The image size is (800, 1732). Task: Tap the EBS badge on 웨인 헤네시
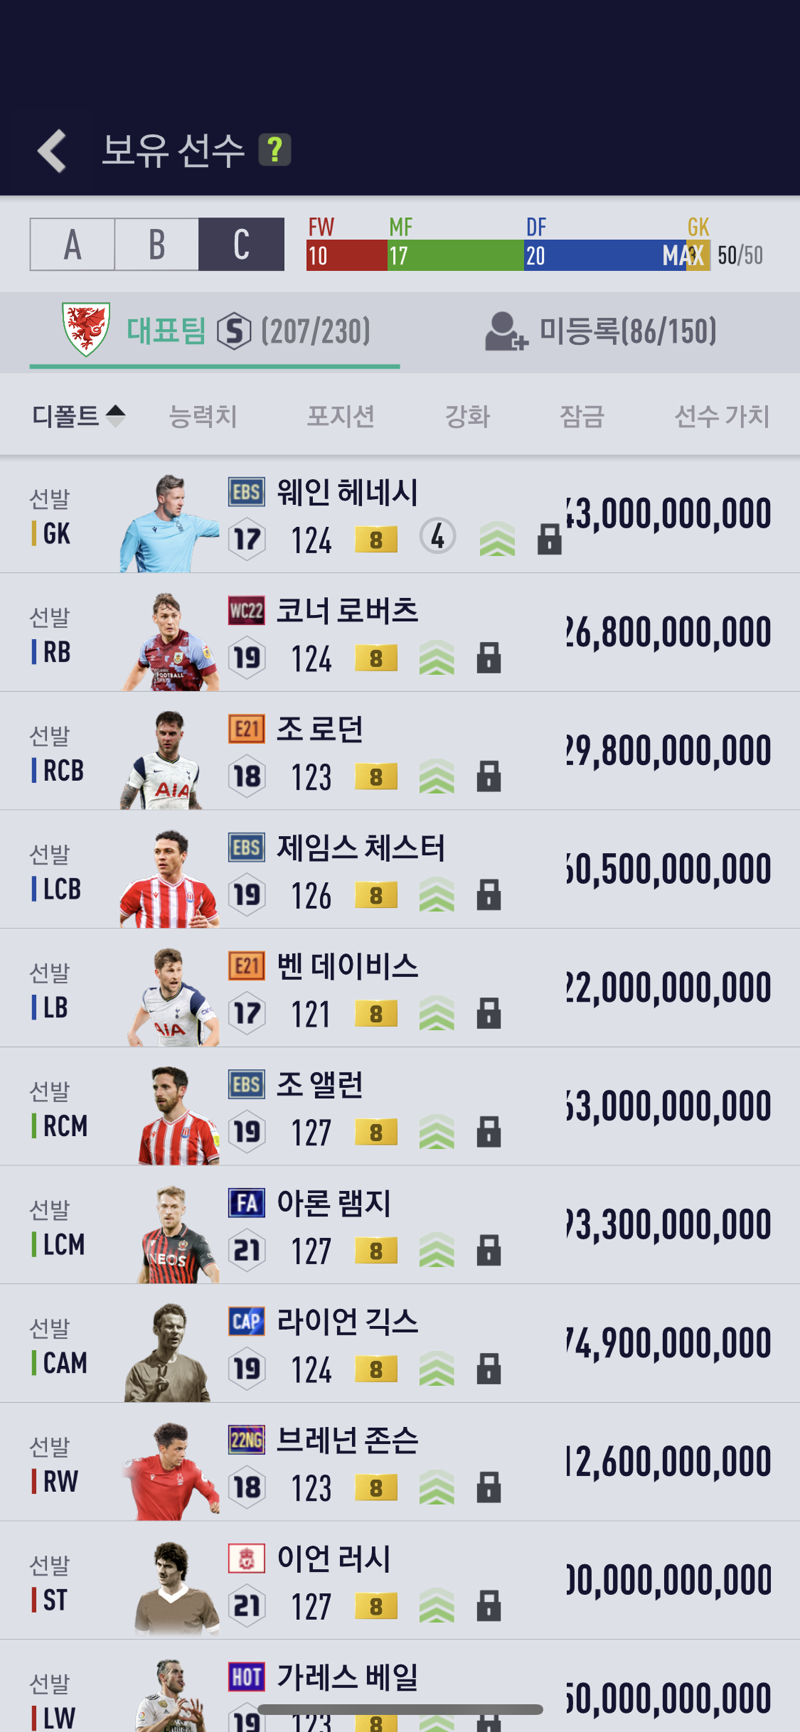point(246,492)
